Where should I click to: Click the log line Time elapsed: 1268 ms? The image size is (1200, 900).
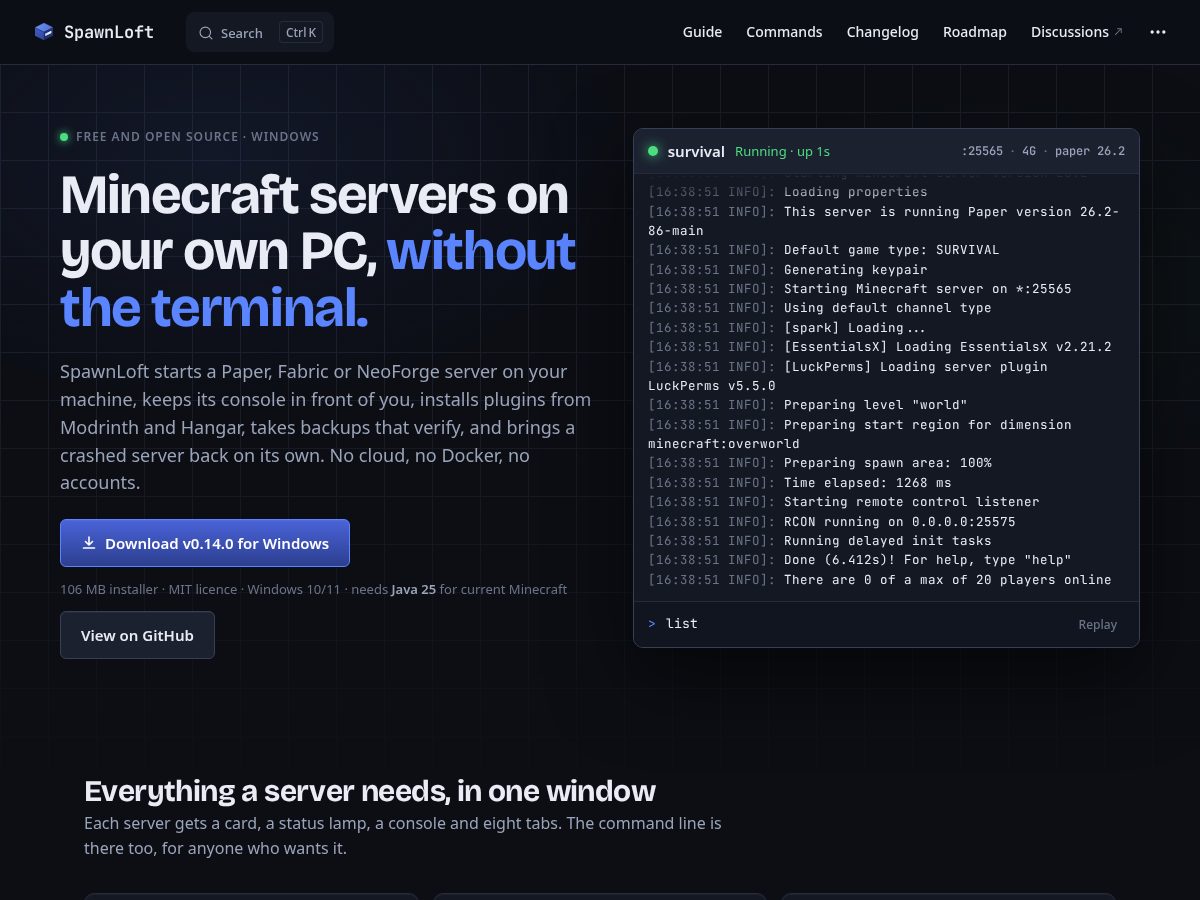click(800, 482)
